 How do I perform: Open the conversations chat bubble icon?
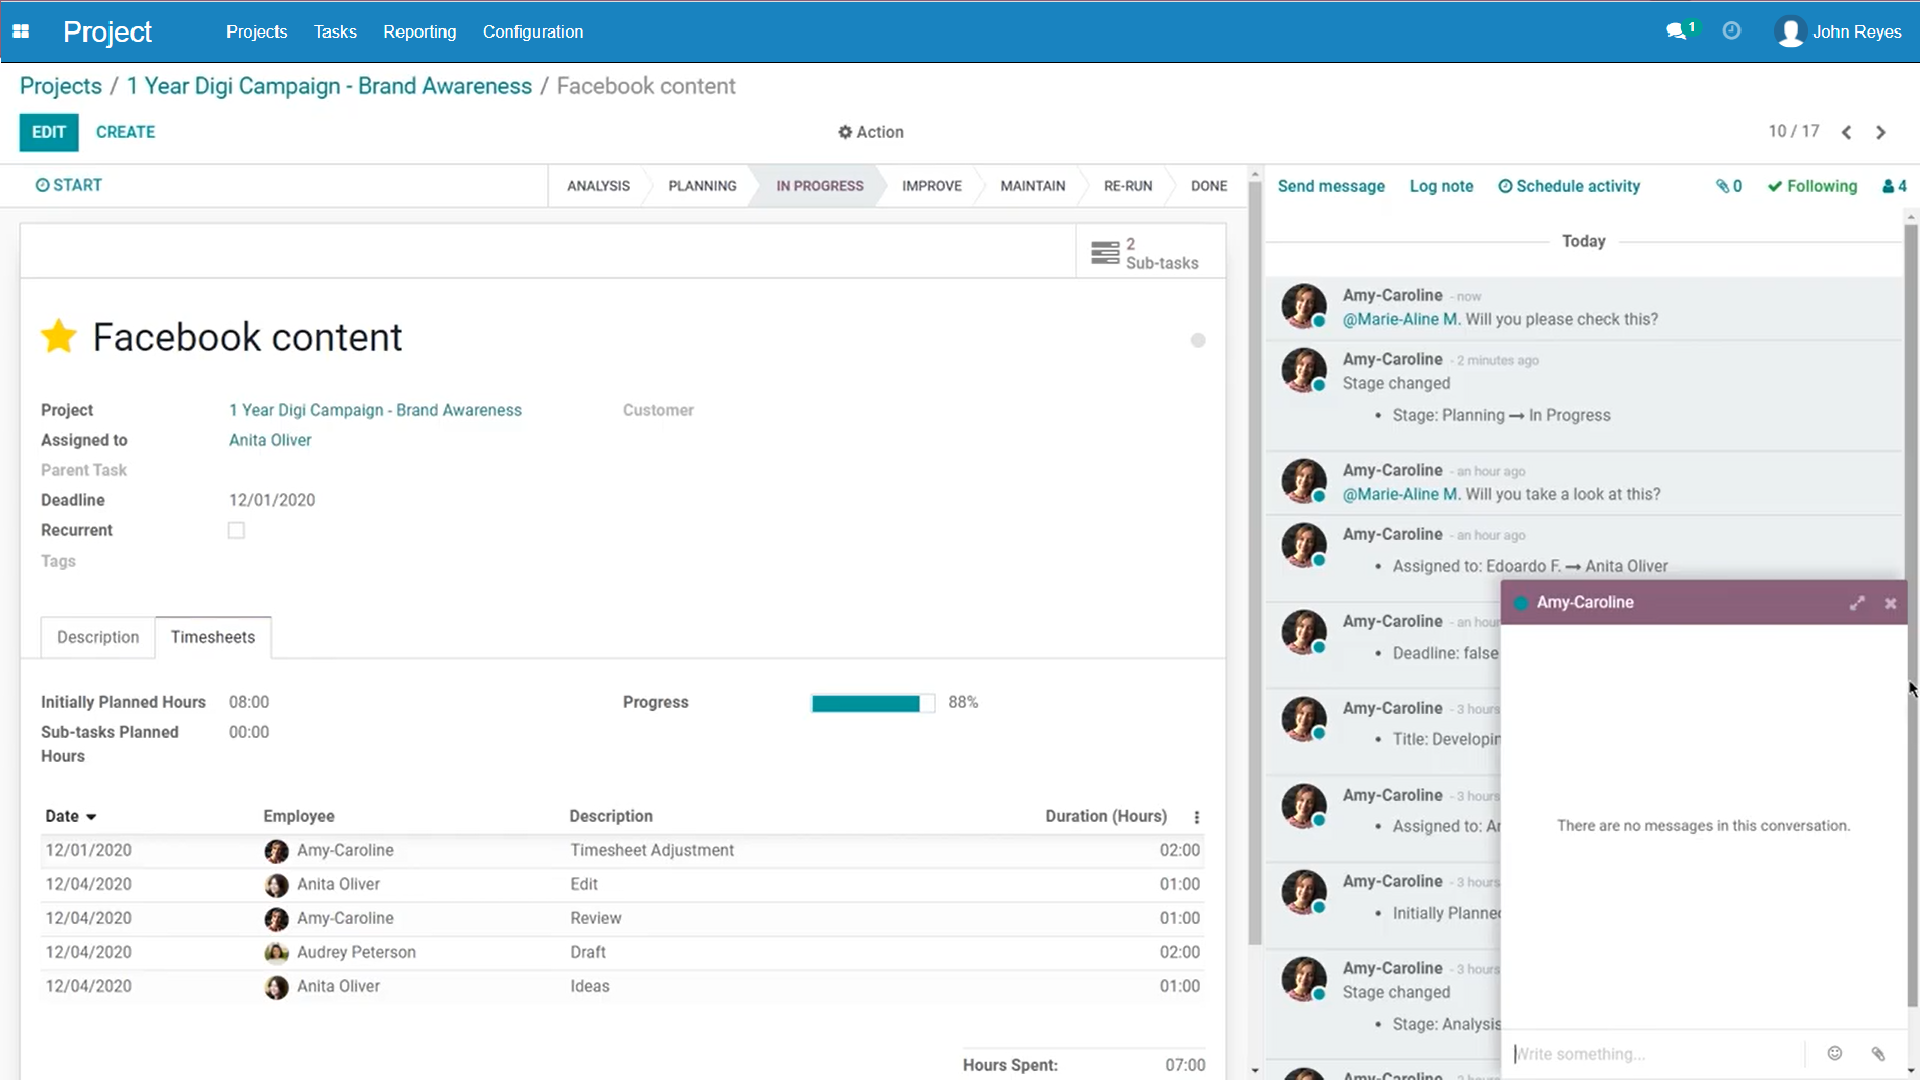1677,31
